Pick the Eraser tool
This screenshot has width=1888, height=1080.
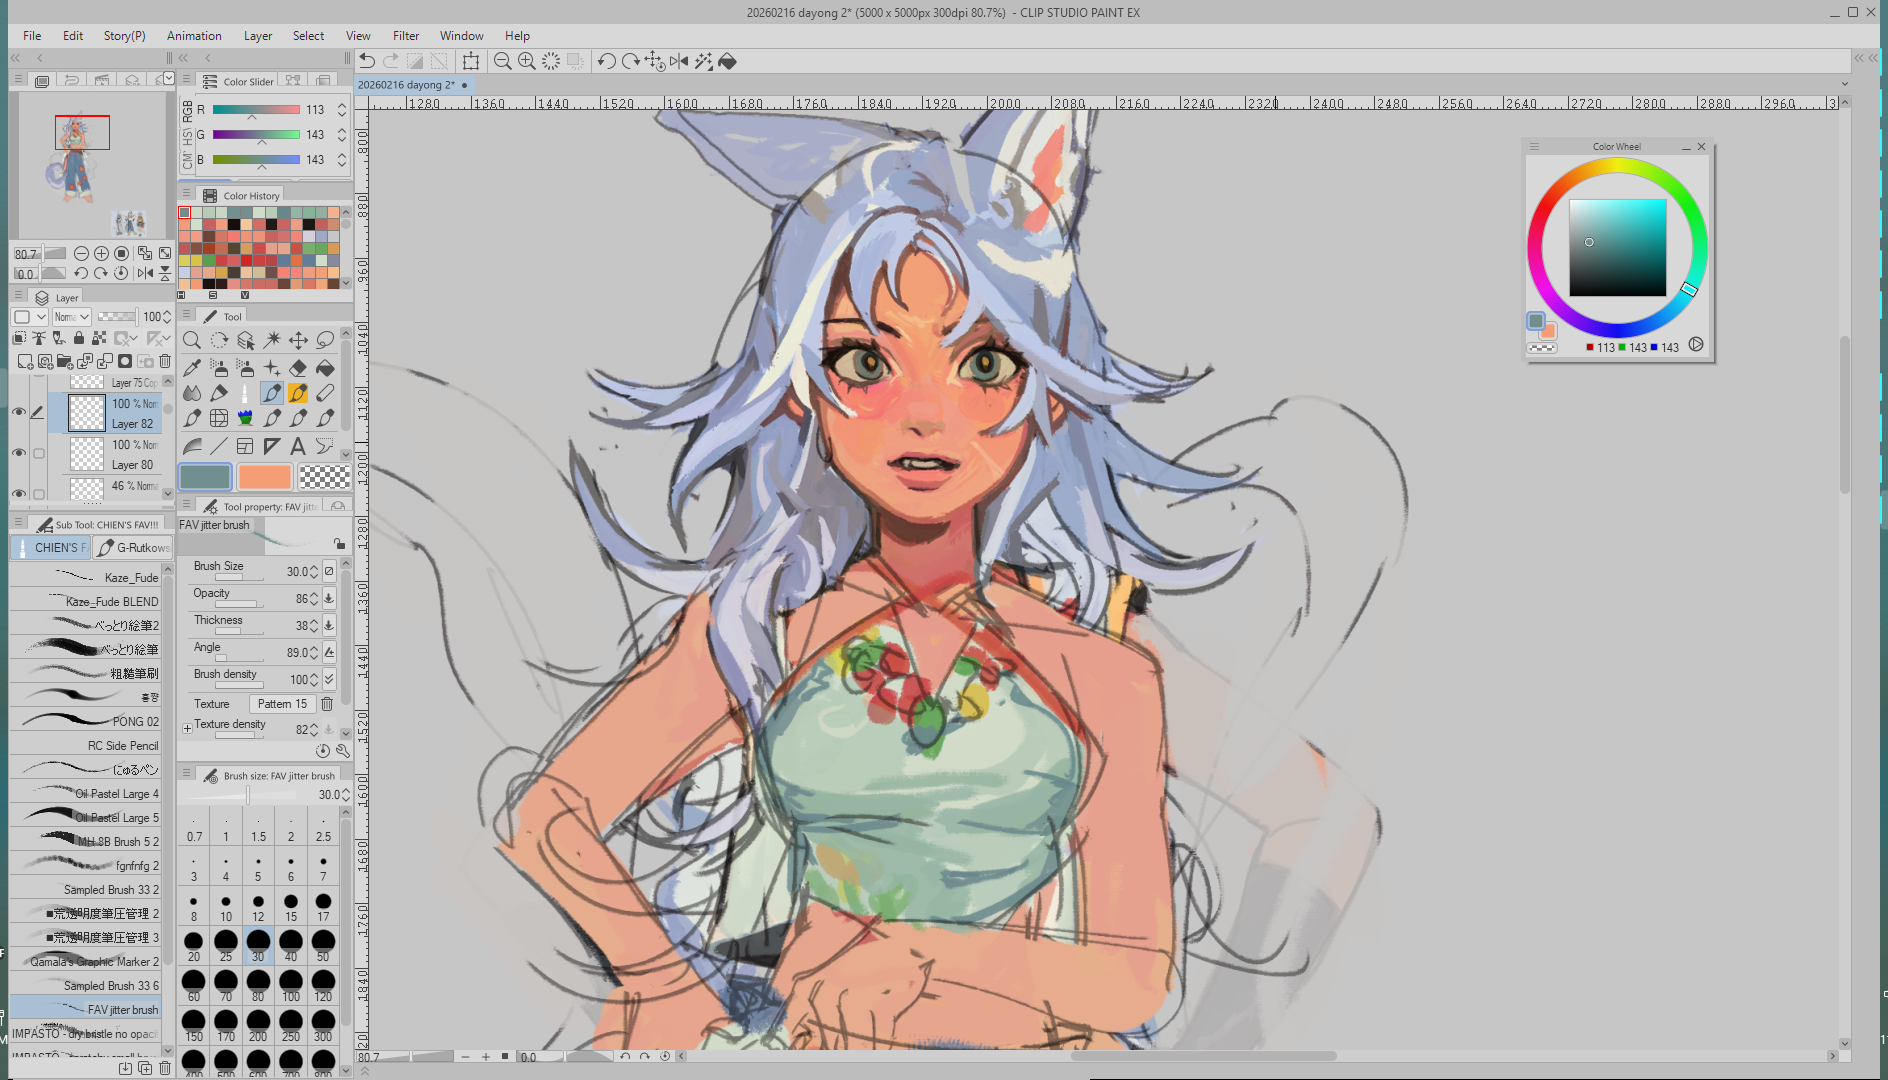point(298,368)
